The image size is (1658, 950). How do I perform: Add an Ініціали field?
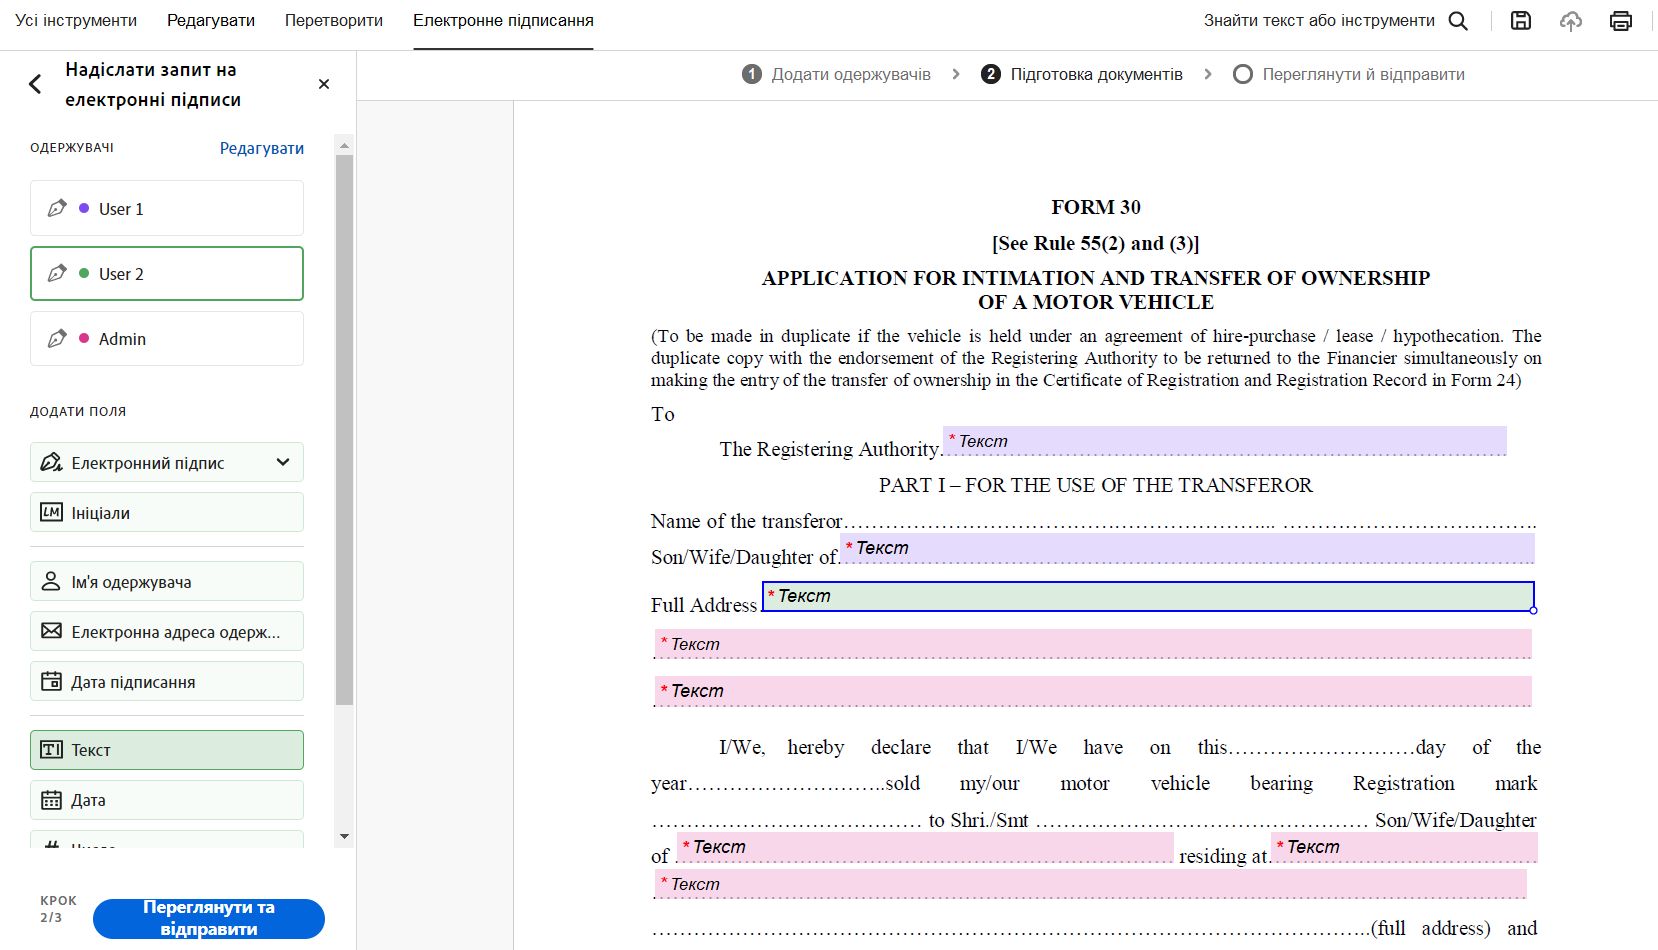(x=167, y=512)
